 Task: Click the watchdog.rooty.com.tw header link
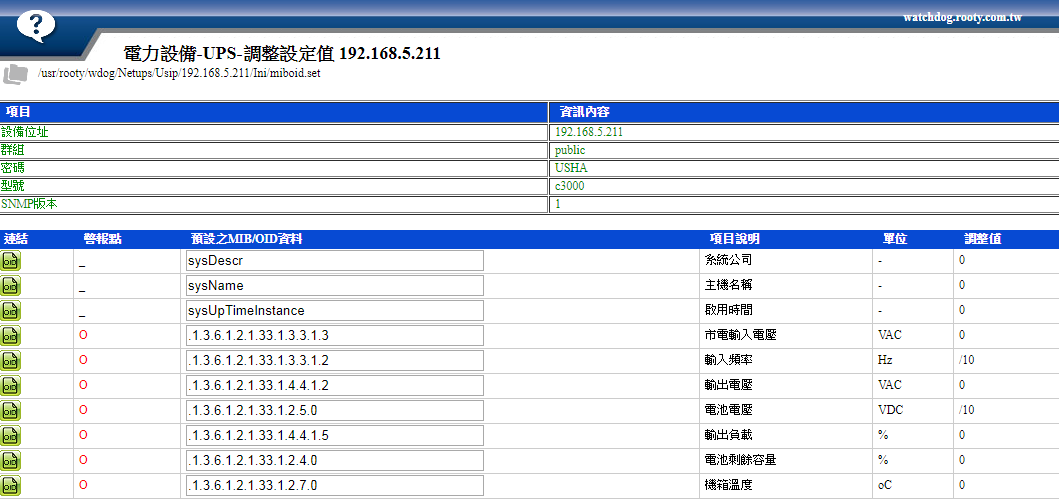click(961, 18)
